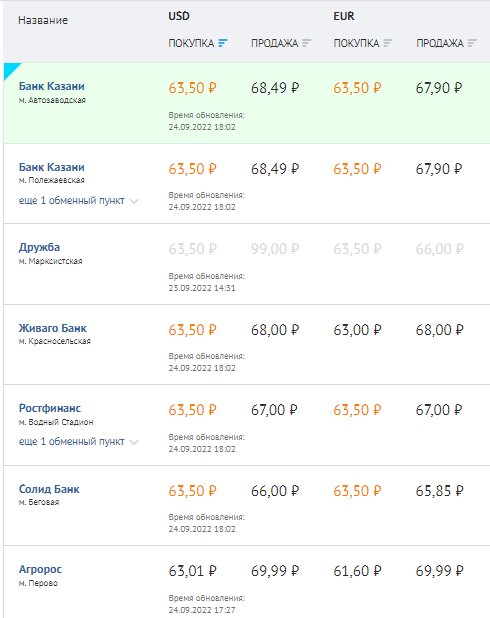The height and width of the screenshot is (618, 490).
Task: Click the chevron next to Ростфинанс extra point
Action: [134, 442]
